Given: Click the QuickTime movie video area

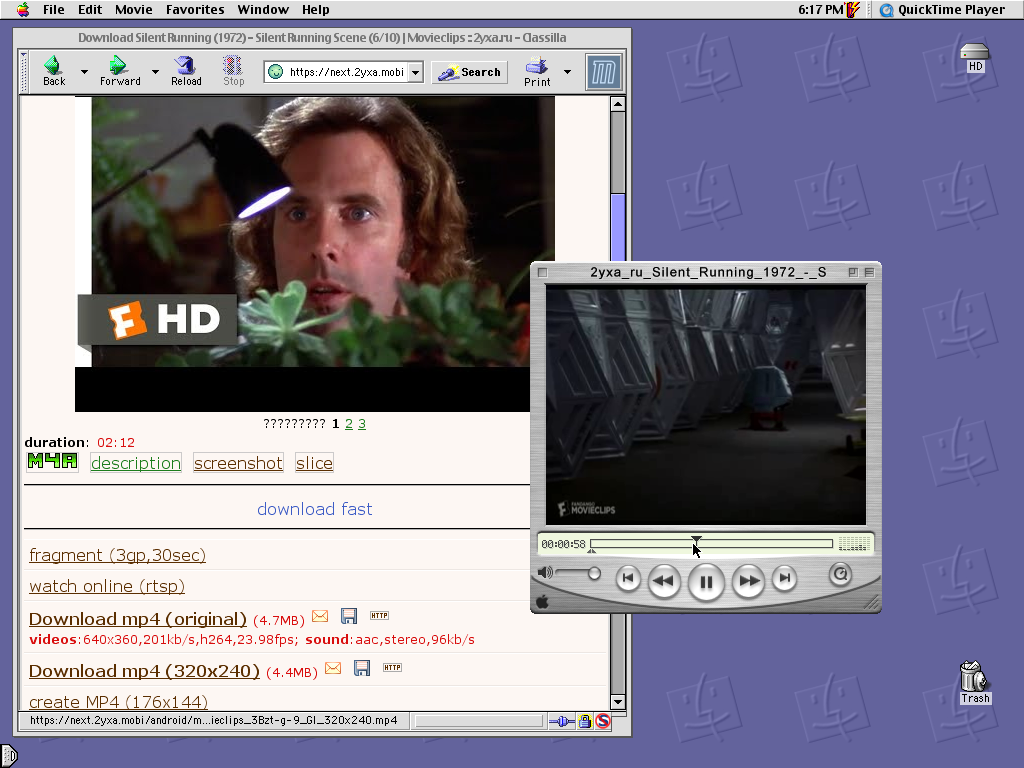Looking at the screenshot, I should (x=706, y=406).
